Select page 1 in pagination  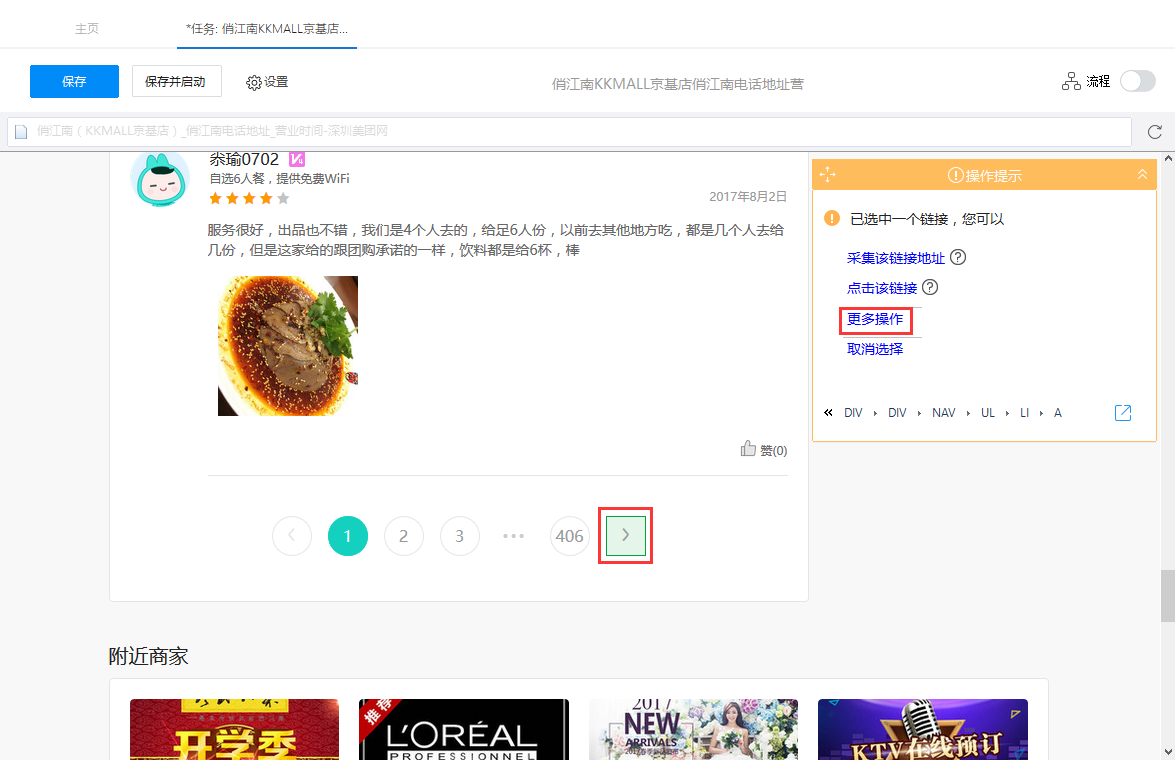click(348, 536)
